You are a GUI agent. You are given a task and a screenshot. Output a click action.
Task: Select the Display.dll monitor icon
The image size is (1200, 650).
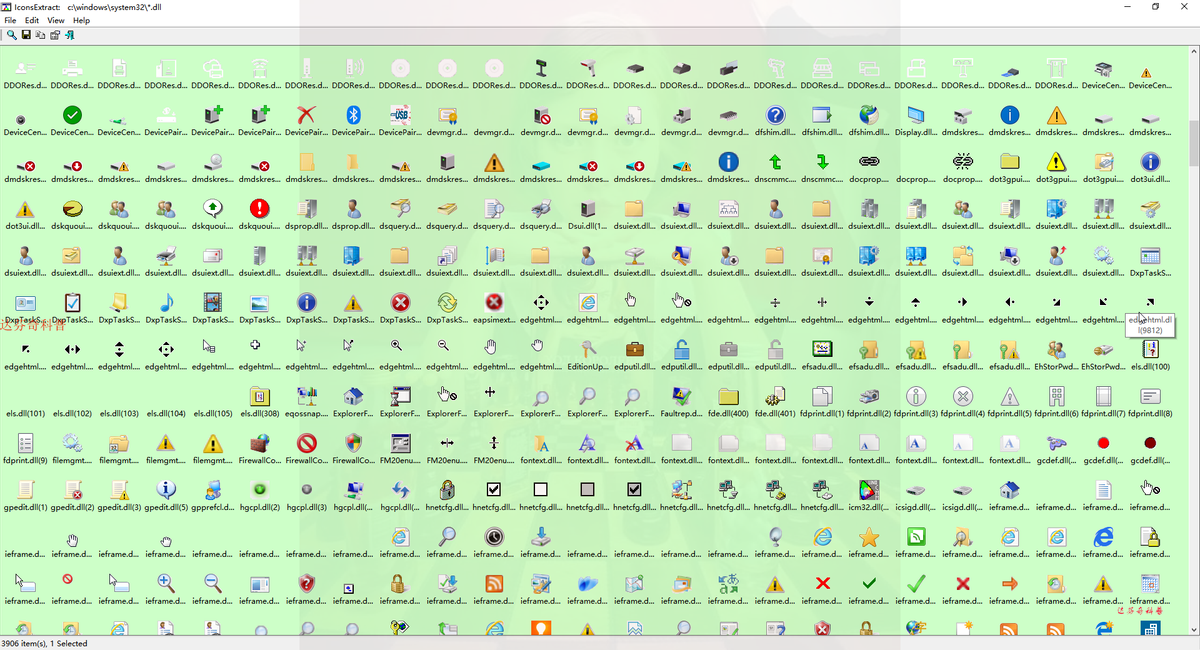(x=915, y=115)
